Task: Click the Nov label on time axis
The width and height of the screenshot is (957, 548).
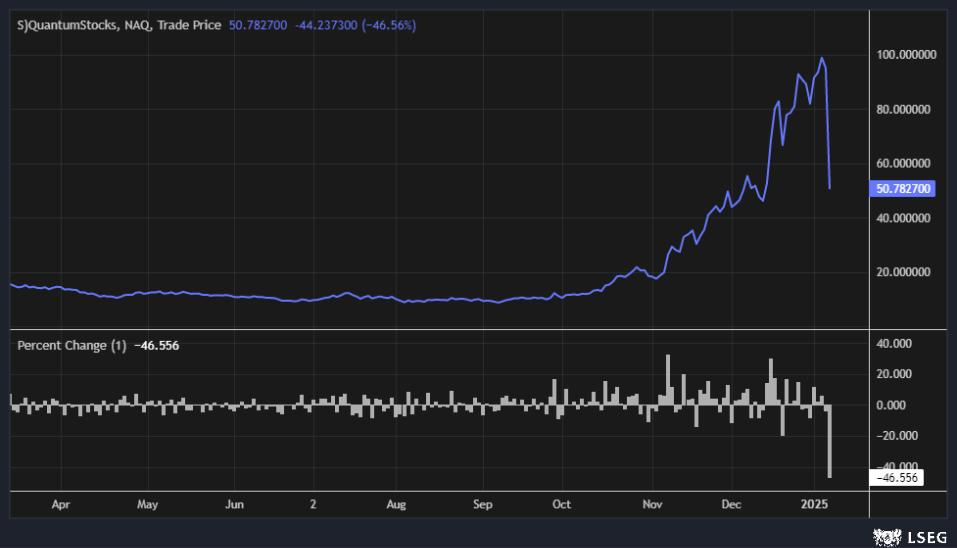Action: (x=652, y=505)
